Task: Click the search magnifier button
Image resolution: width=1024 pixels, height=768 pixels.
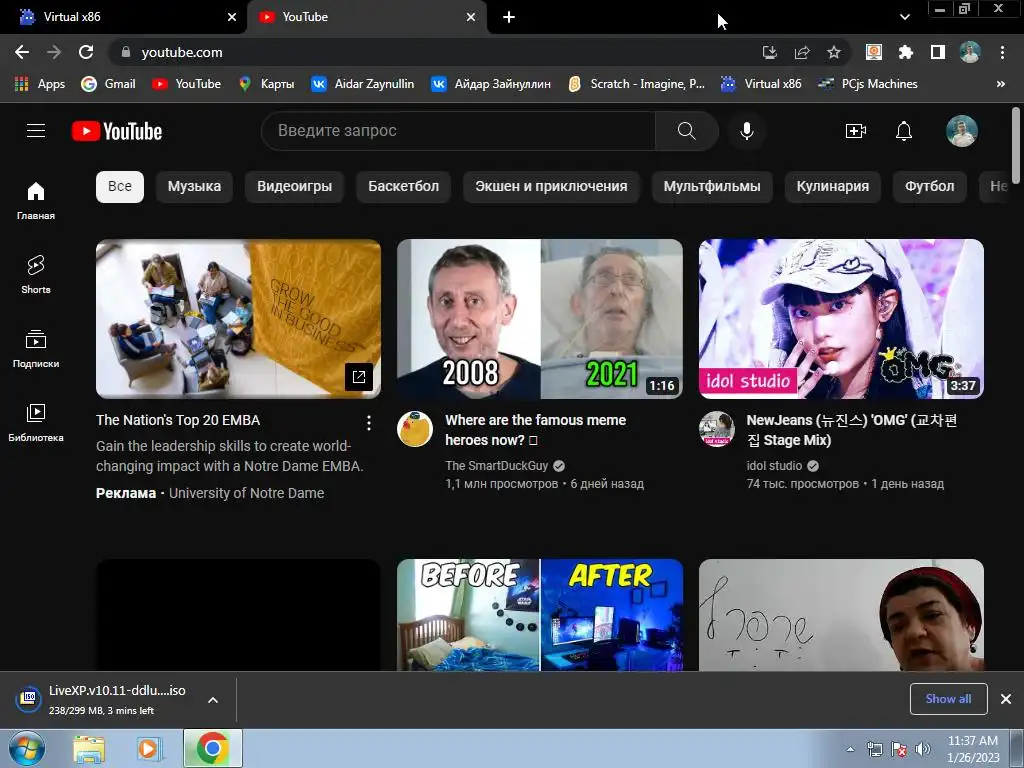Action: click(x=686, y=131)
